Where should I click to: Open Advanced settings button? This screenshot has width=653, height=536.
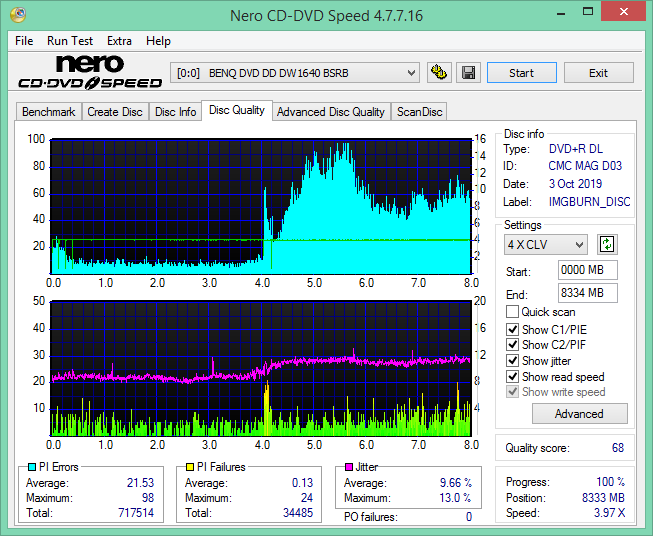579,414
